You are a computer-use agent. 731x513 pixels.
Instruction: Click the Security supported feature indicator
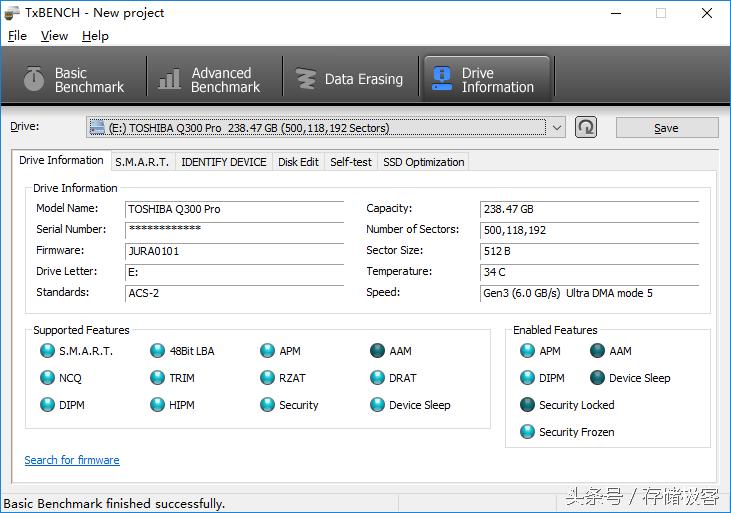268,405
